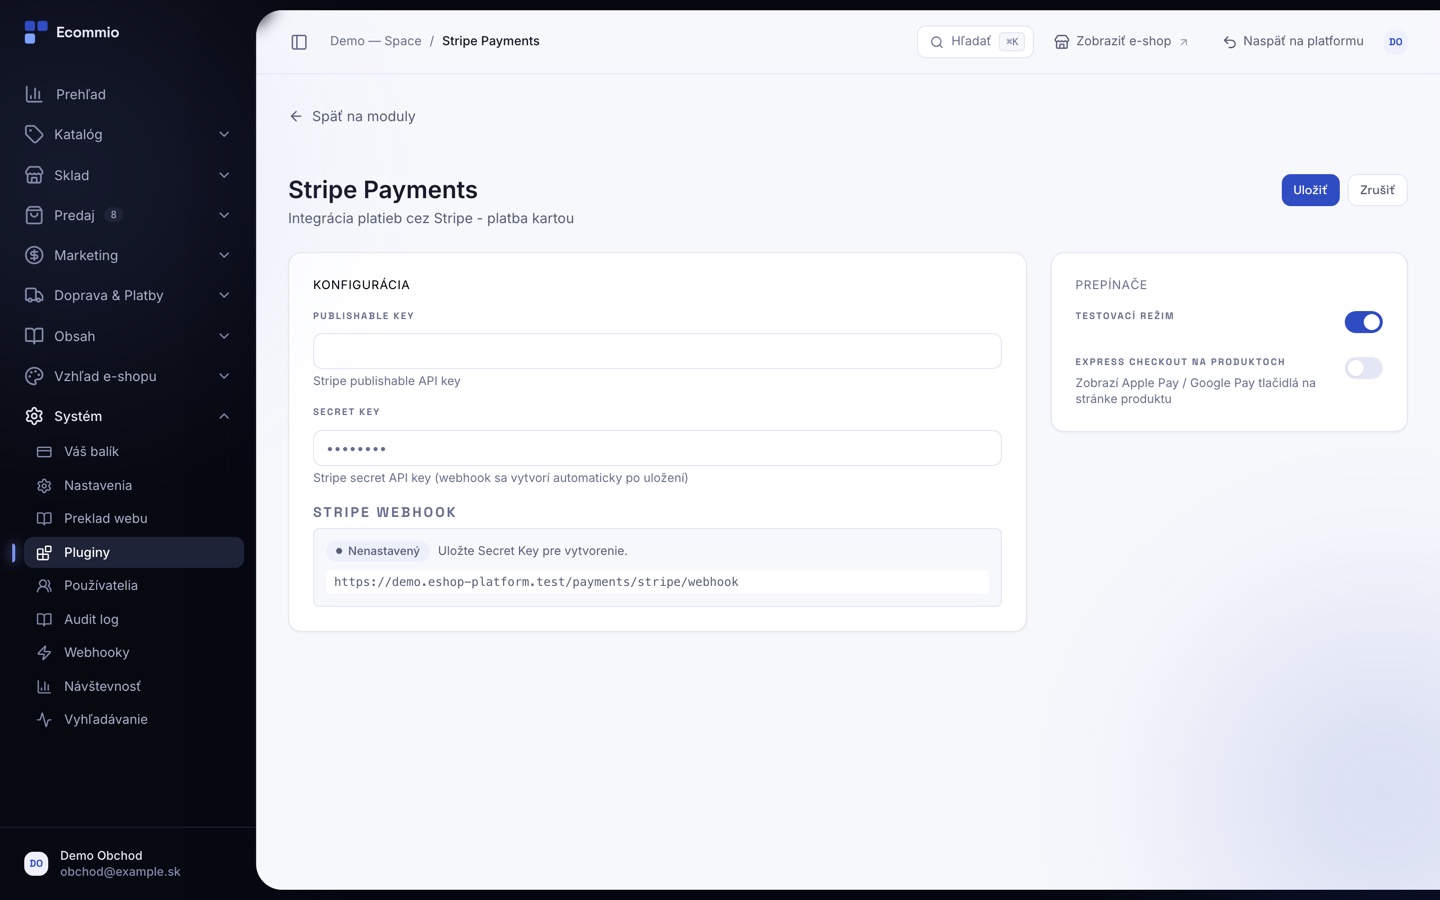This screenshot has width=1440, height=900.
Task: Click the Váš balík card icon
Action: click(x=44, y=452)
